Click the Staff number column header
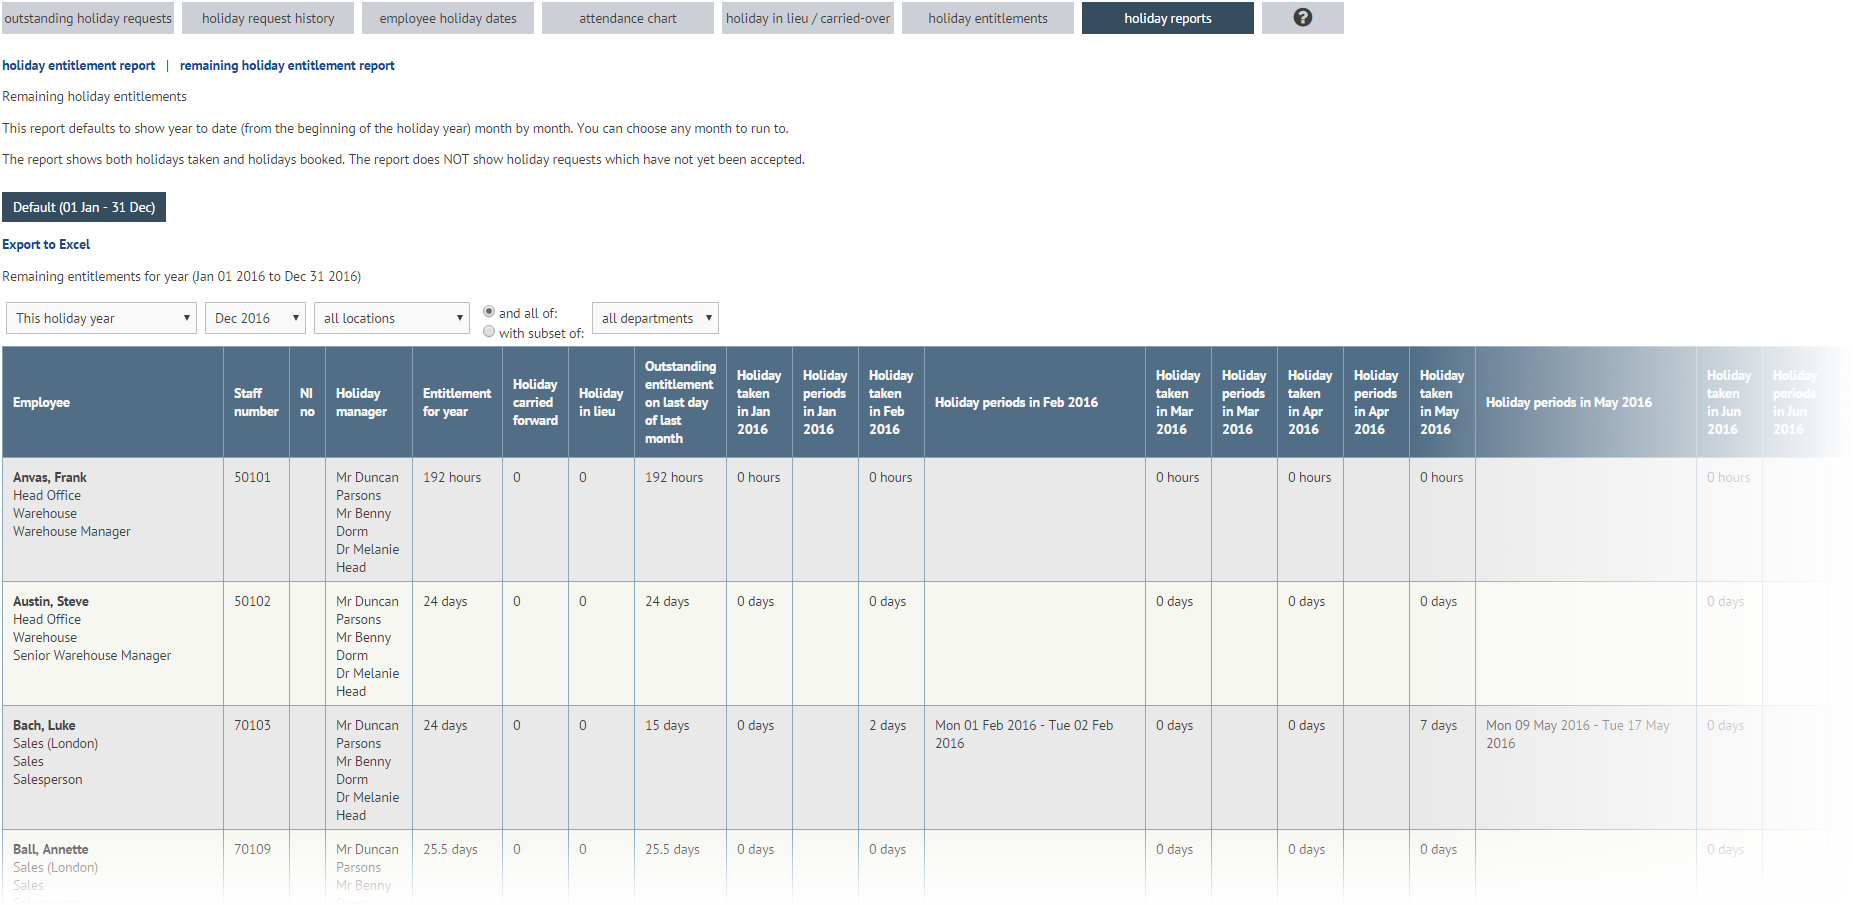Viewport: 1853px width, 905px height. coord(256,402)
